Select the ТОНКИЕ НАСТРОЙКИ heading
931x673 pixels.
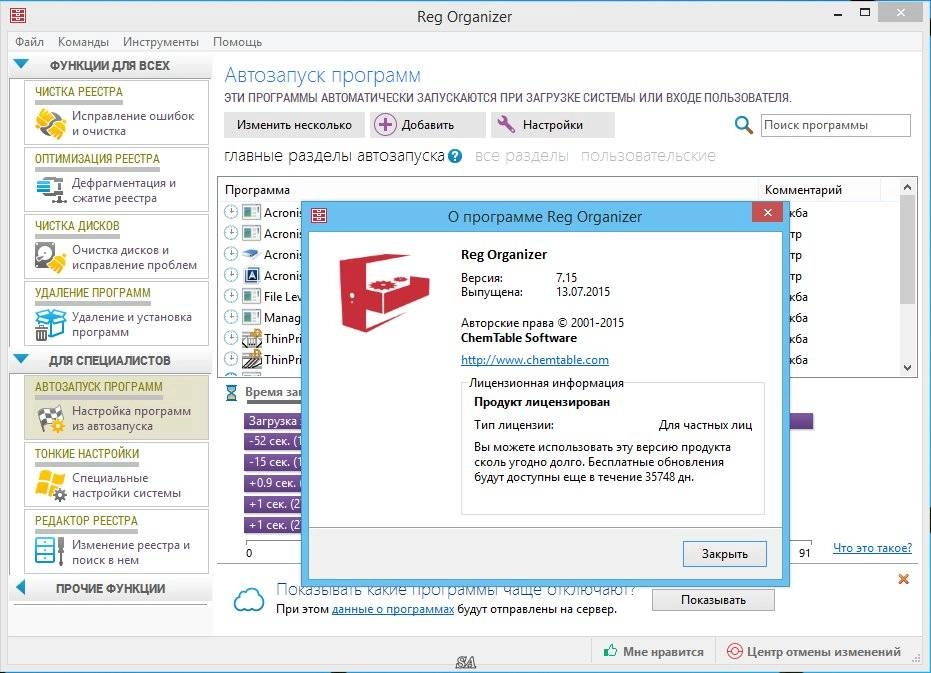coord(87,453)
